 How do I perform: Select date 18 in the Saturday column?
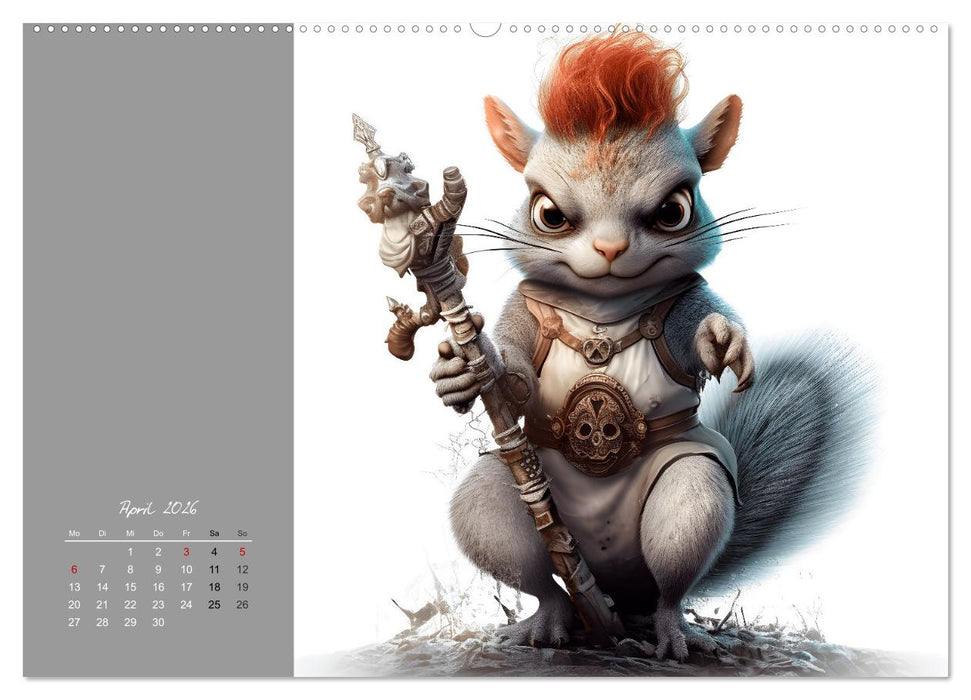pos(215,586)
